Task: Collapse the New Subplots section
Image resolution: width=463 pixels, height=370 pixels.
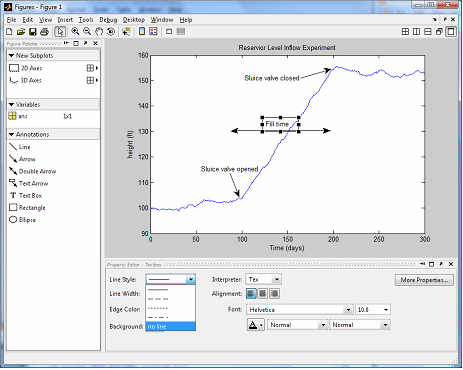Action: point(11,56)
